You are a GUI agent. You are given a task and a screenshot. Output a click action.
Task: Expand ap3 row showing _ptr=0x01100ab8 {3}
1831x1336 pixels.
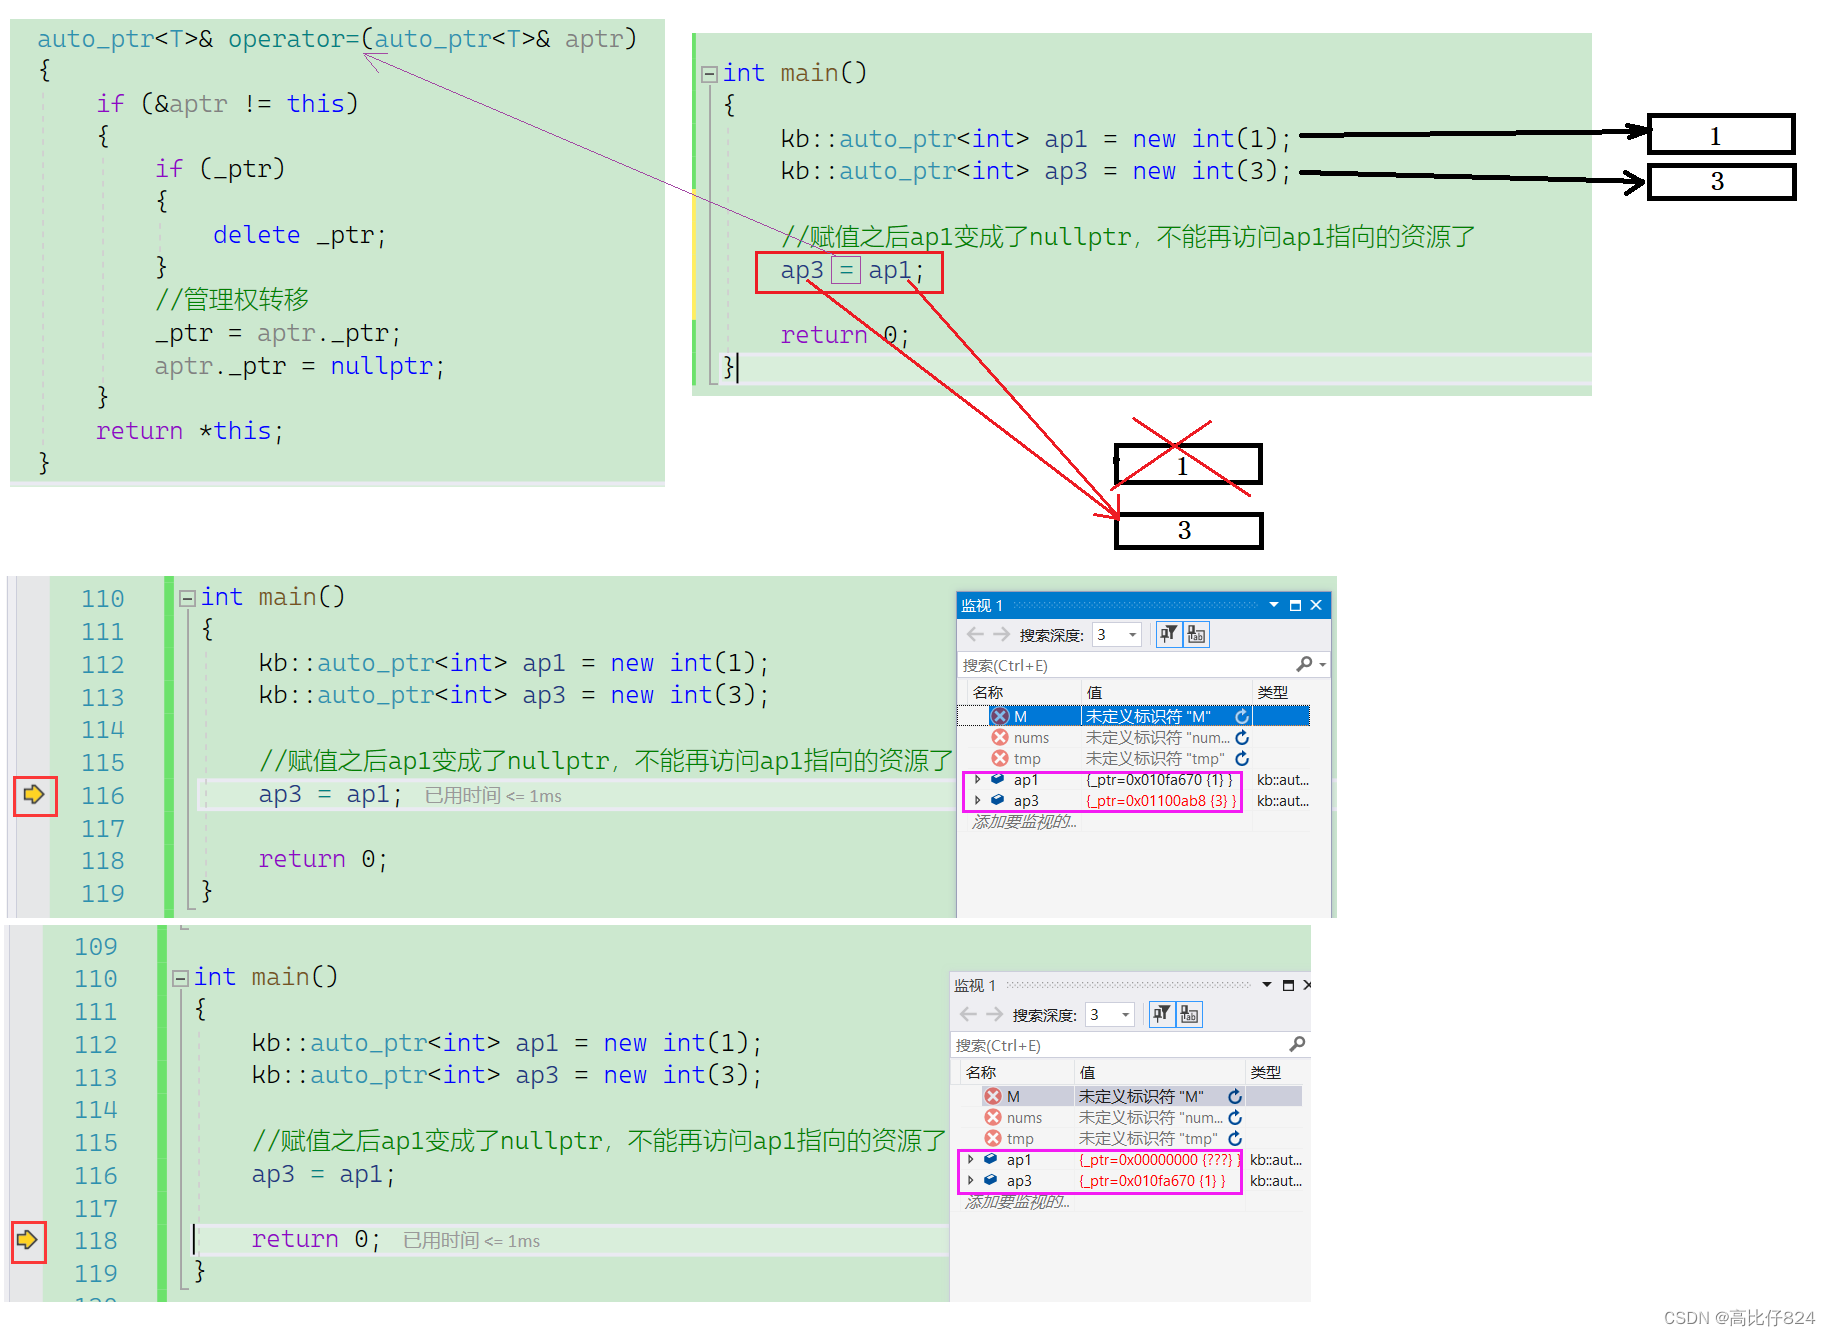tap(977, 800)
